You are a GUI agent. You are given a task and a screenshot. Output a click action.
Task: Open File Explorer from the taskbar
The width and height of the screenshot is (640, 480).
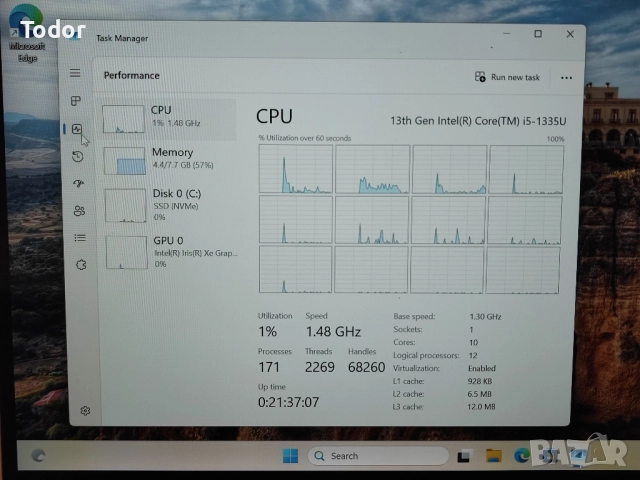point(493,456)
